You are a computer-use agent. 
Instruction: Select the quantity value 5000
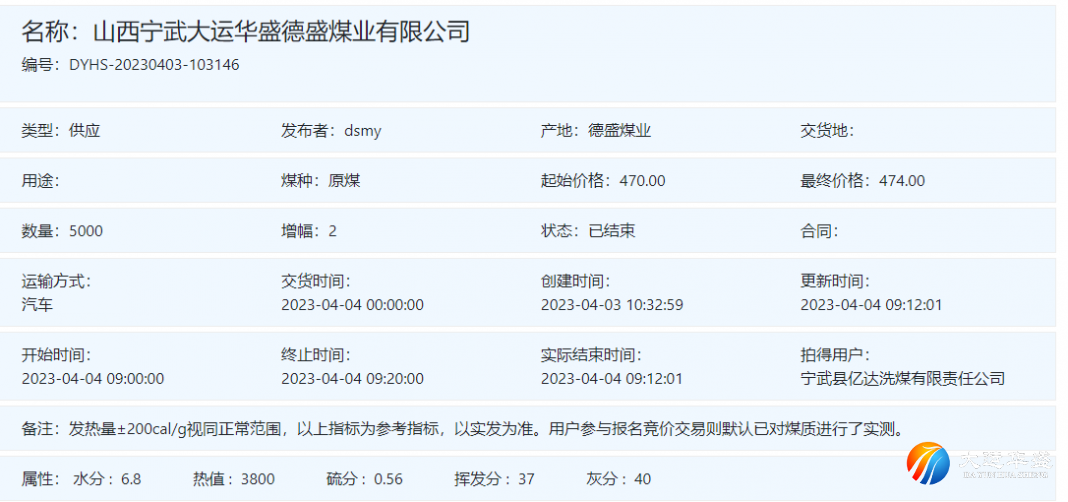pyautogui.click(x=86, y=231)
